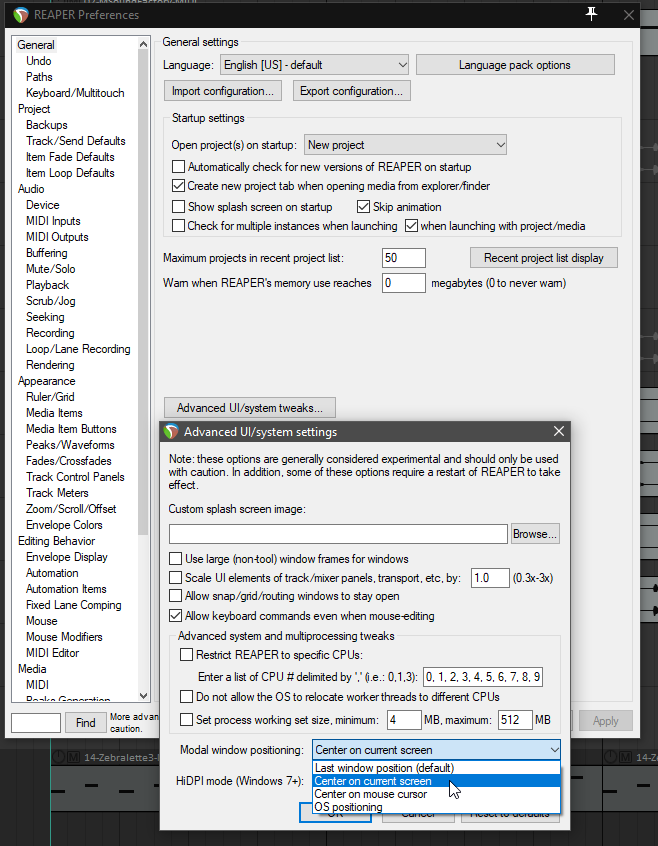The image size is (658, 846).
Task: Click Import configuration... button
Action: tap(223, 91)
